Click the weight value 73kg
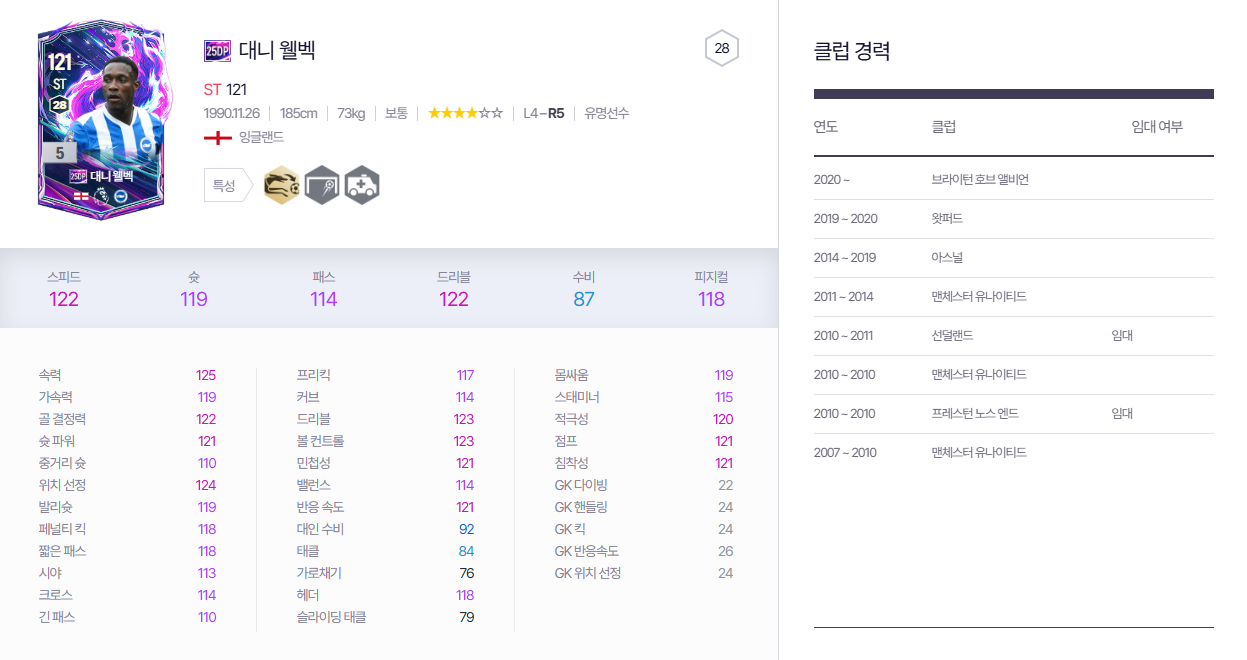Image resolution: width=1247 pixels, height=660 pixels. (x=351, y=113)
